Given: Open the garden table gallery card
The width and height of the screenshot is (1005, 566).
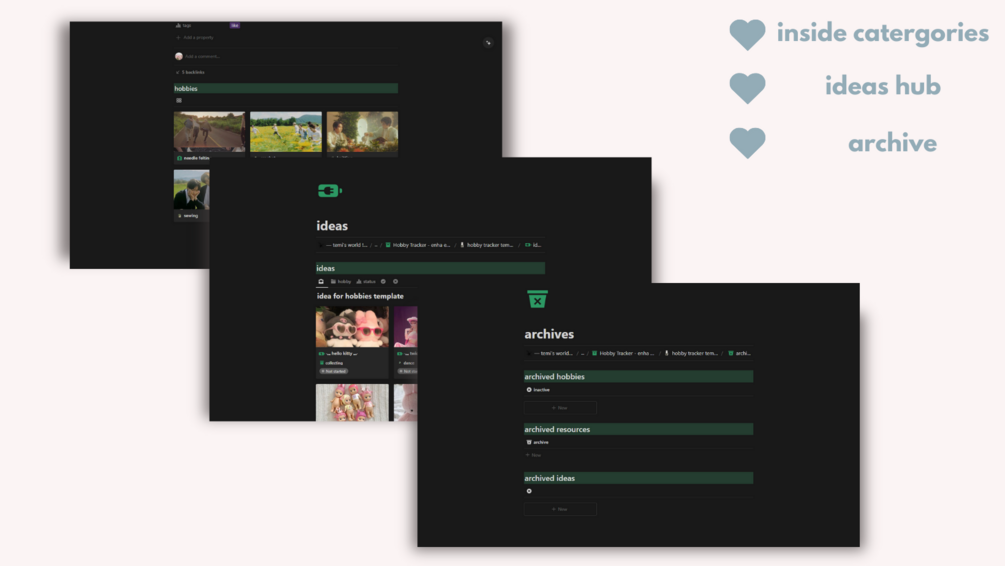Looking at the screenshot, I should 362,132.
